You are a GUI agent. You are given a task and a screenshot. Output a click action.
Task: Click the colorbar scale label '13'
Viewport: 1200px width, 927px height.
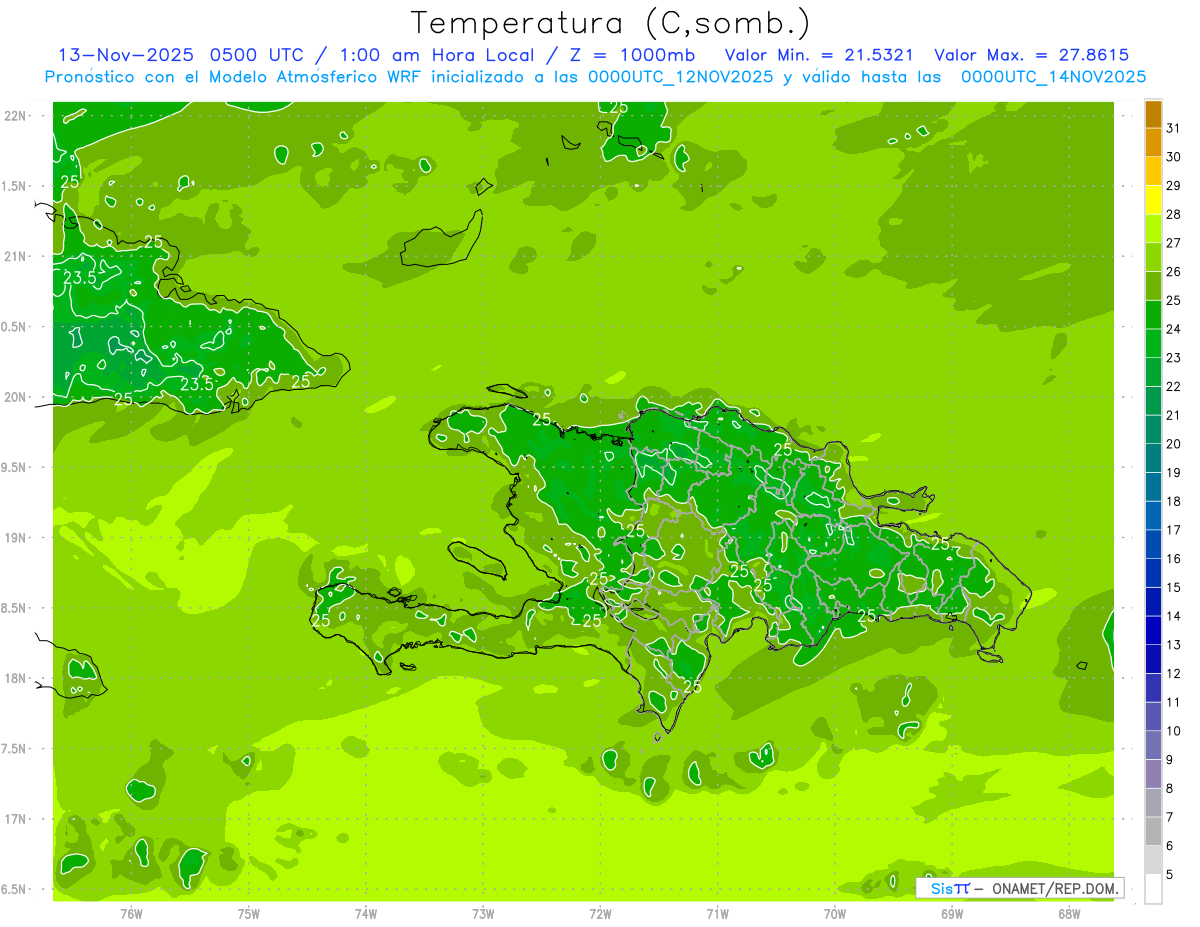tap(1174, 645)
